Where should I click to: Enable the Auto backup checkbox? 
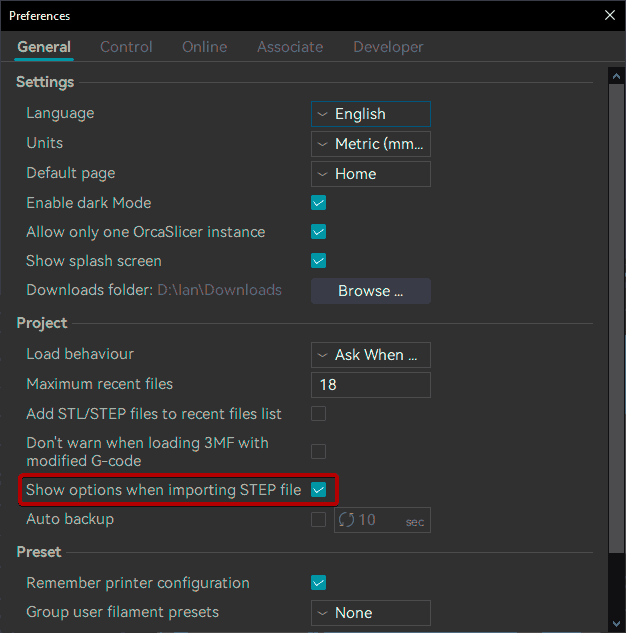click(318, 520)
